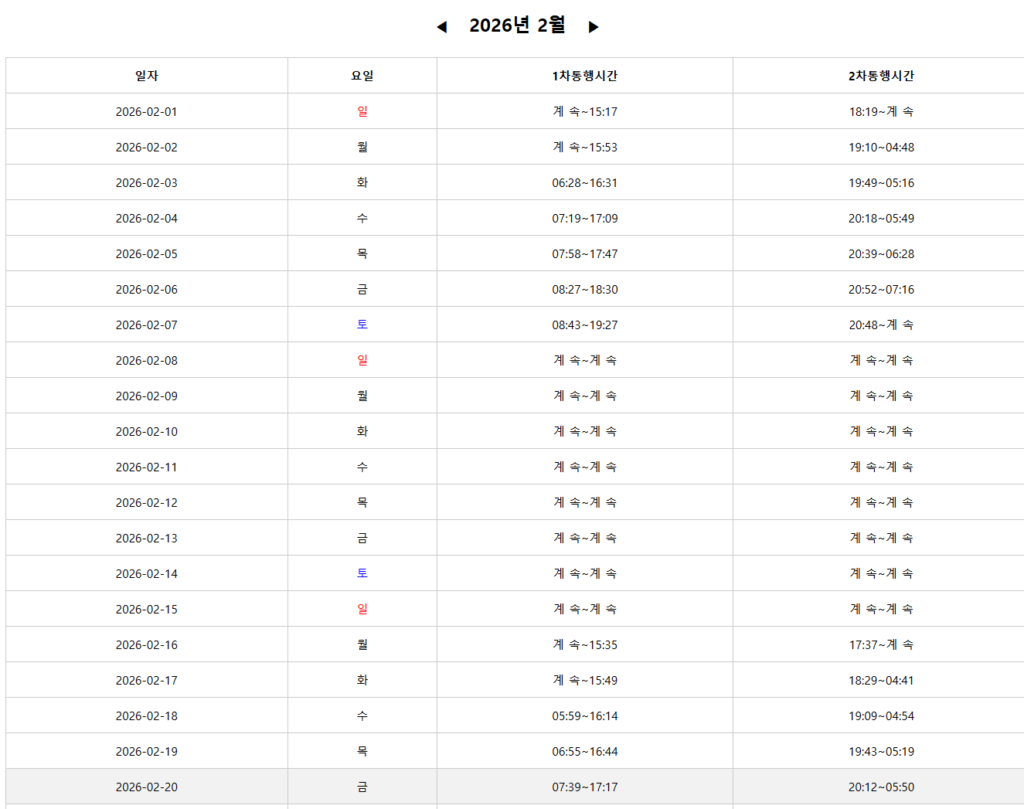Go to next month arrow

[x=593, y=27]
